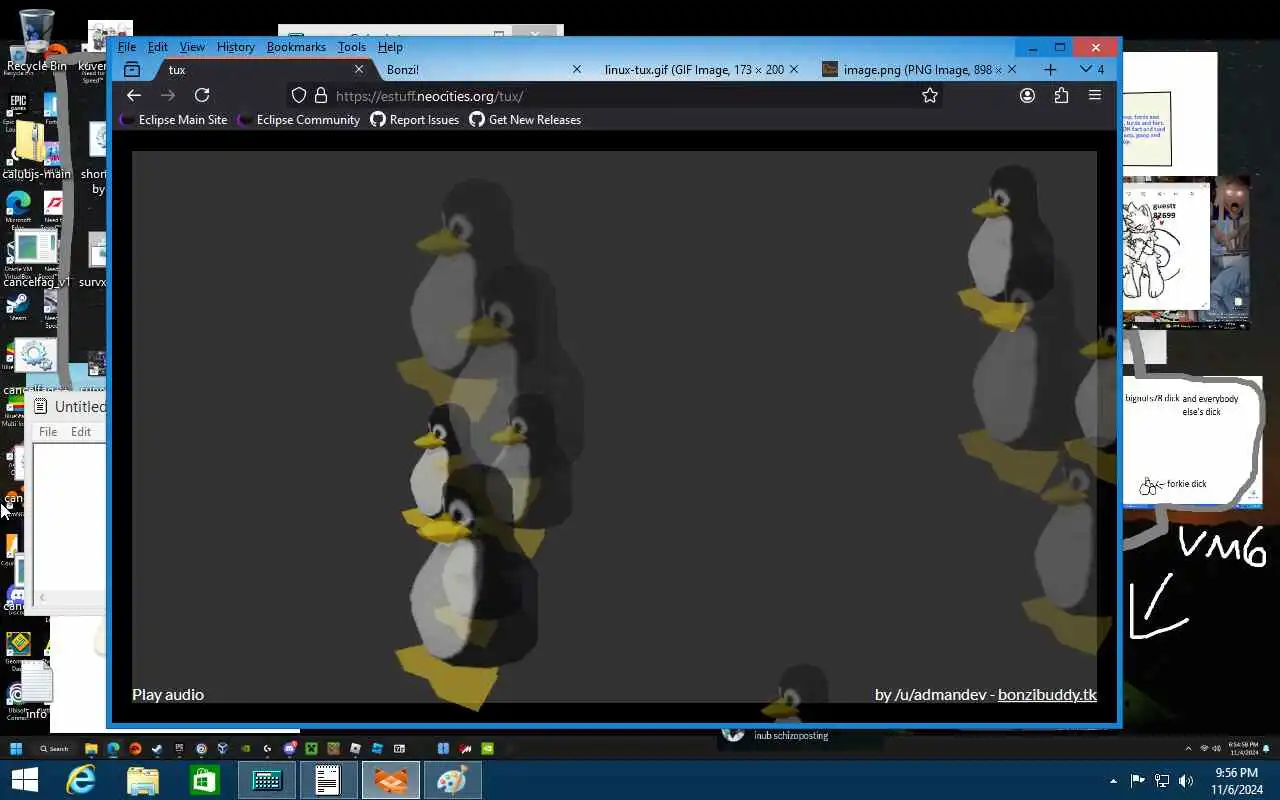Open the Bookmarks menu
Image resolution: width=1280 pixels, height=800 pixels.
296,47
